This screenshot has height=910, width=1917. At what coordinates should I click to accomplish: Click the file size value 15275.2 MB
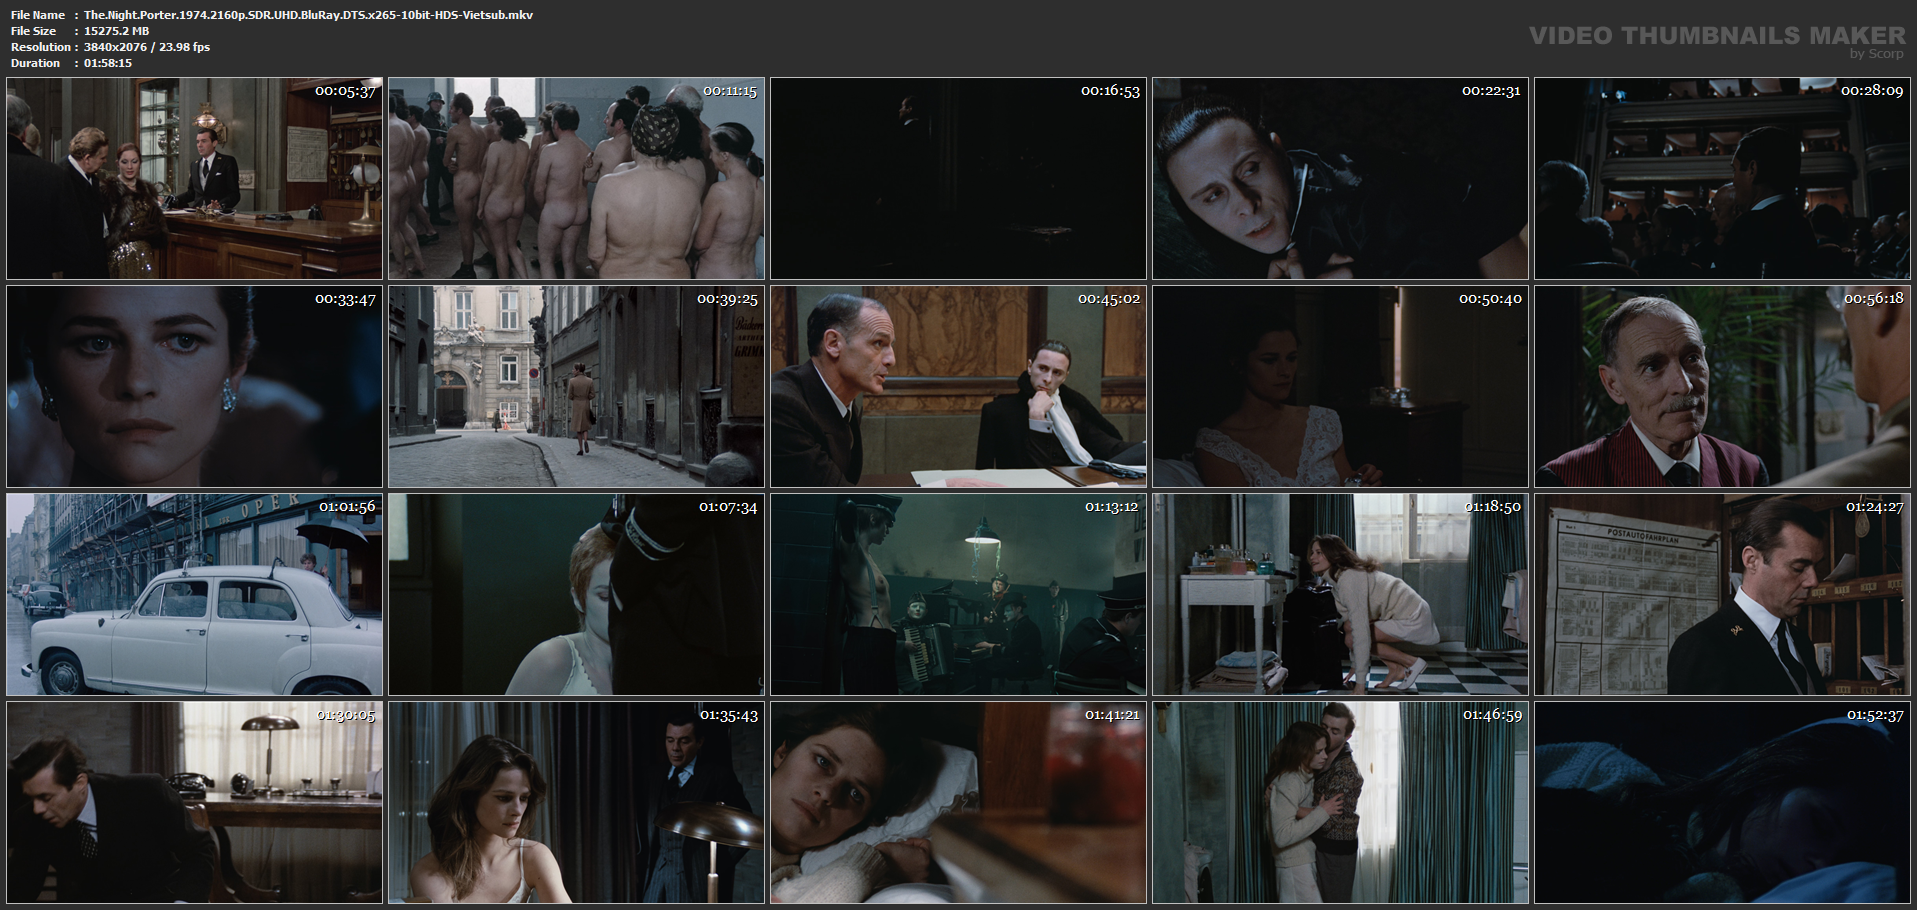click(x=117, y=31)
